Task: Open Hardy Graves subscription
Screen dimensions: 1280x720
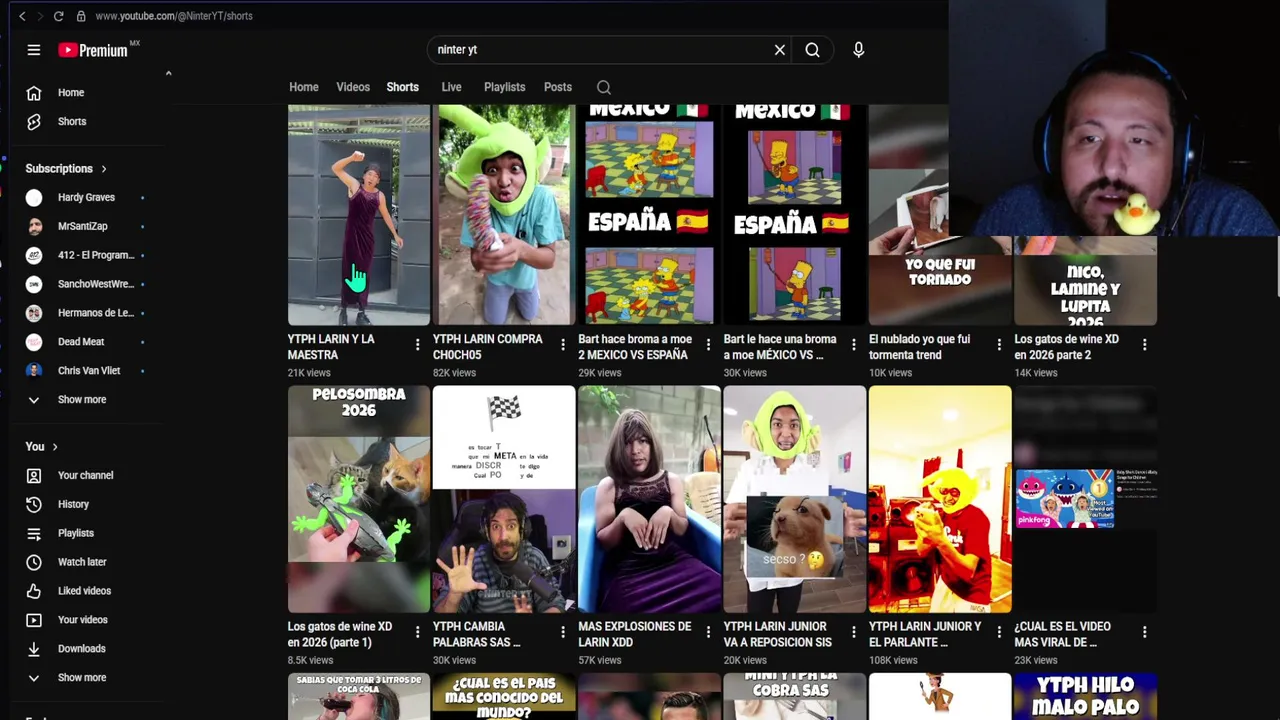Action: click(88, 198)
